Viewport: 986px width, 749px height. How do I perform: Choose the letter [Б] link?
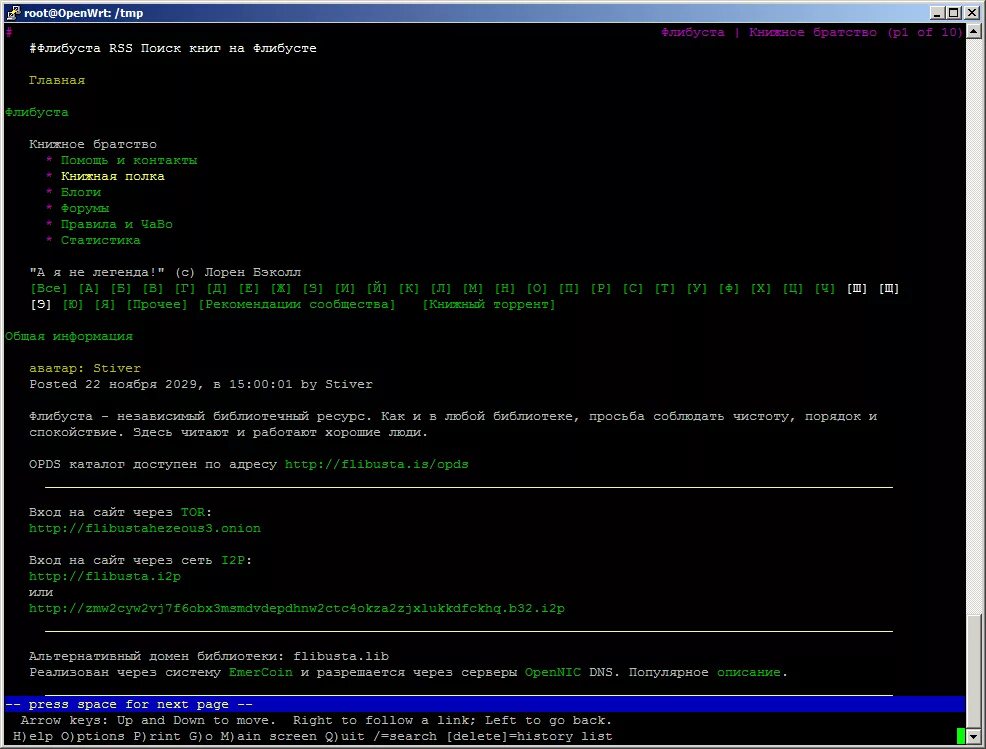[121, 288]
